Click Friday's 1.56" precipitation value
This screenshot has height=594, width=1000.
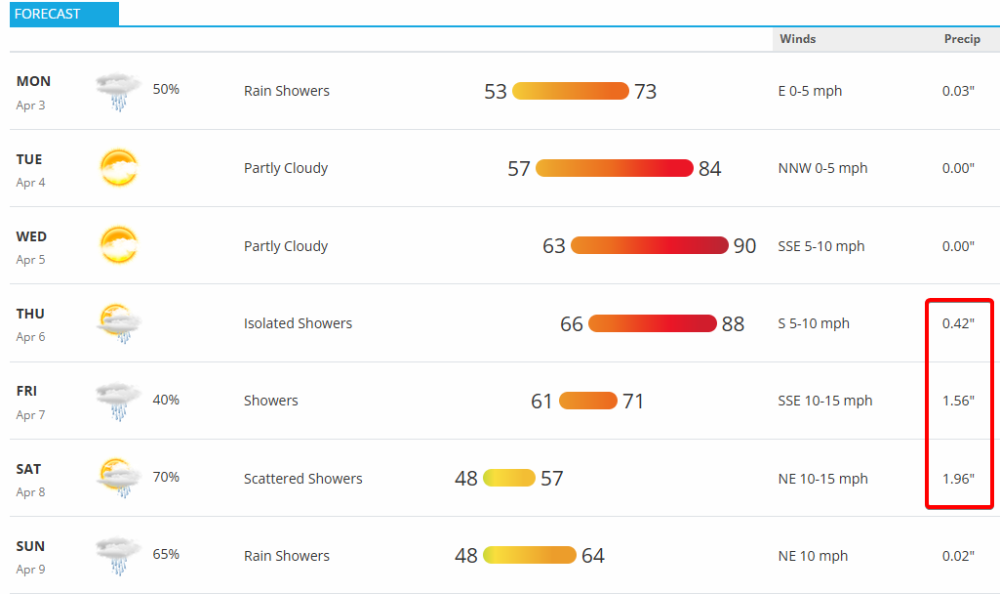point(958,401)
